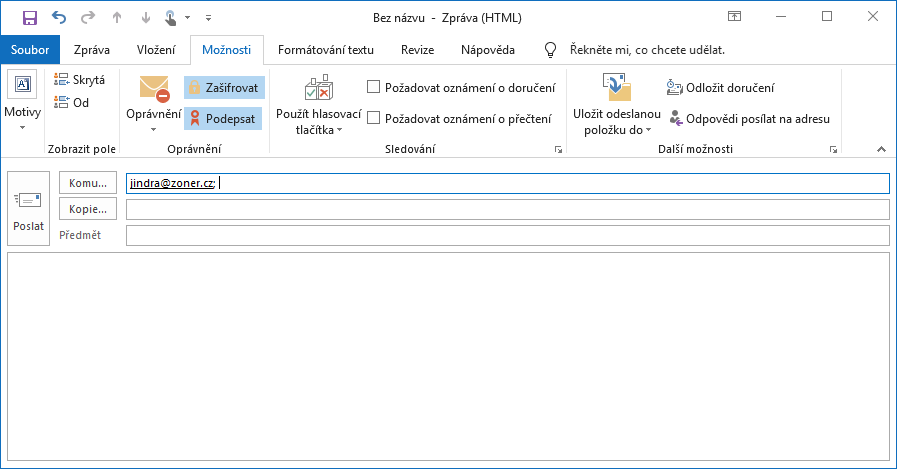
Task: Click the Oprávnění permission envelope icon
Action: click(x=154, y=89)
